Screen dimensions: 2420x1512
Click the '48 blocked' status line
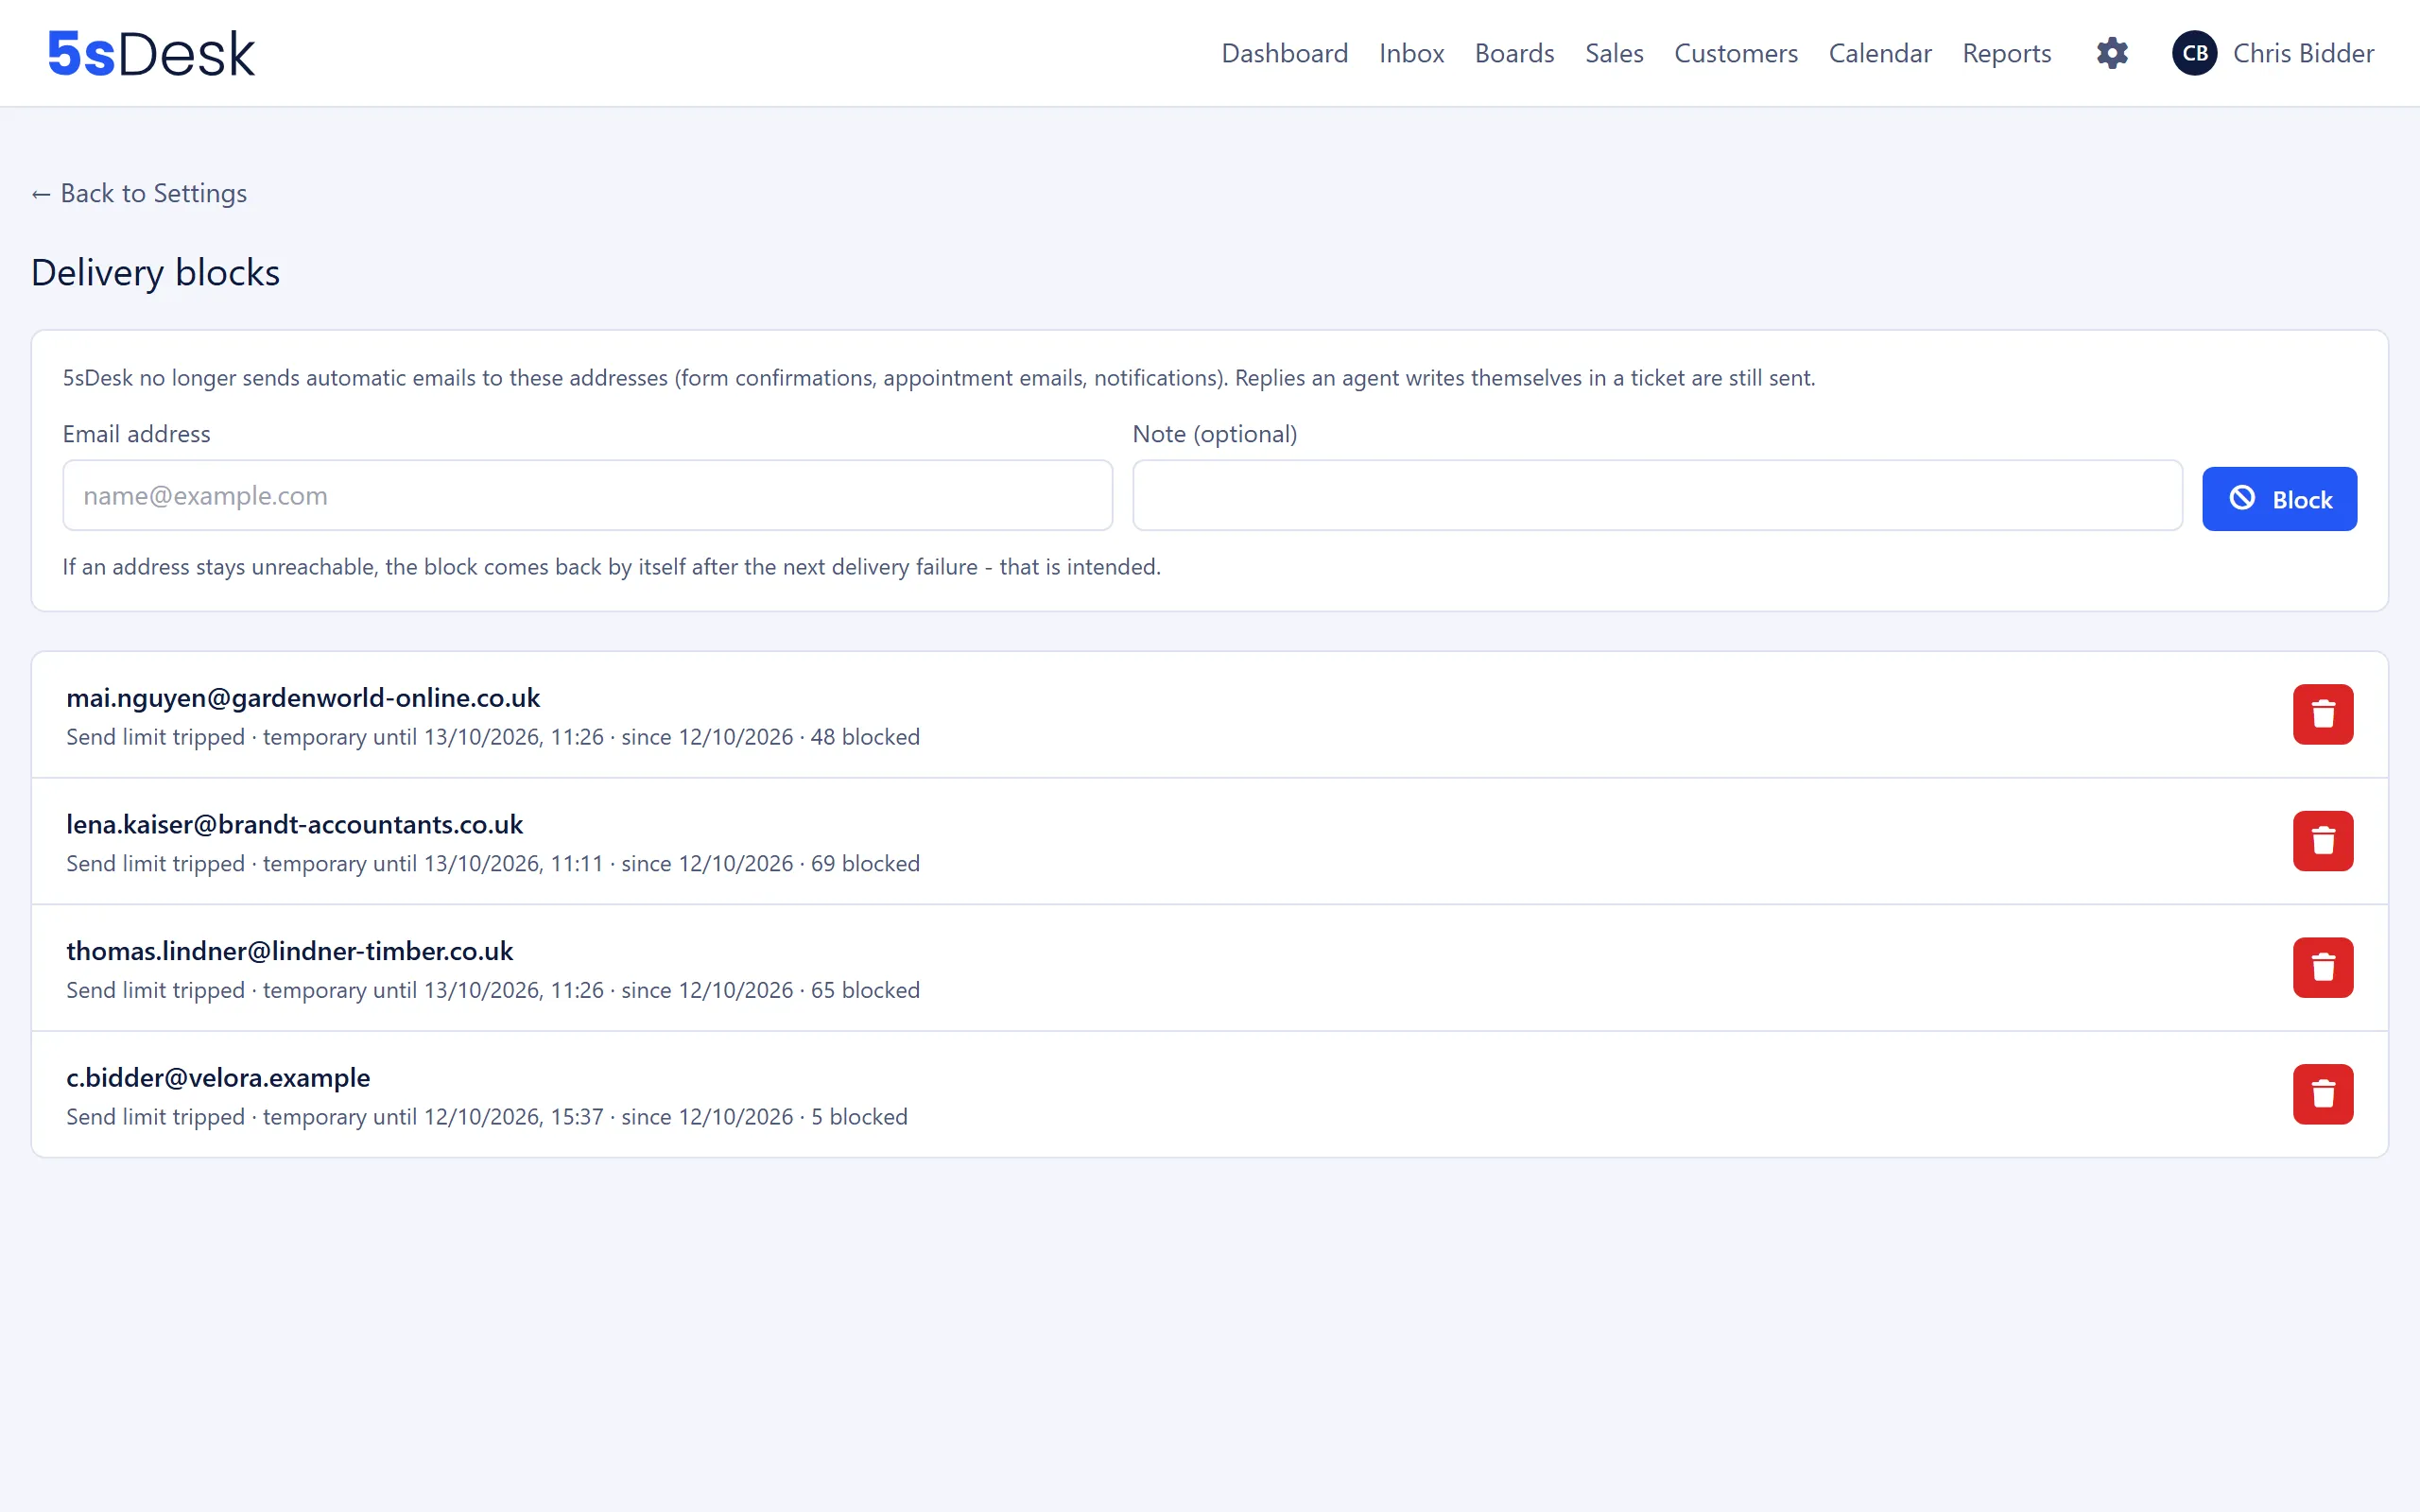point(493,737)
